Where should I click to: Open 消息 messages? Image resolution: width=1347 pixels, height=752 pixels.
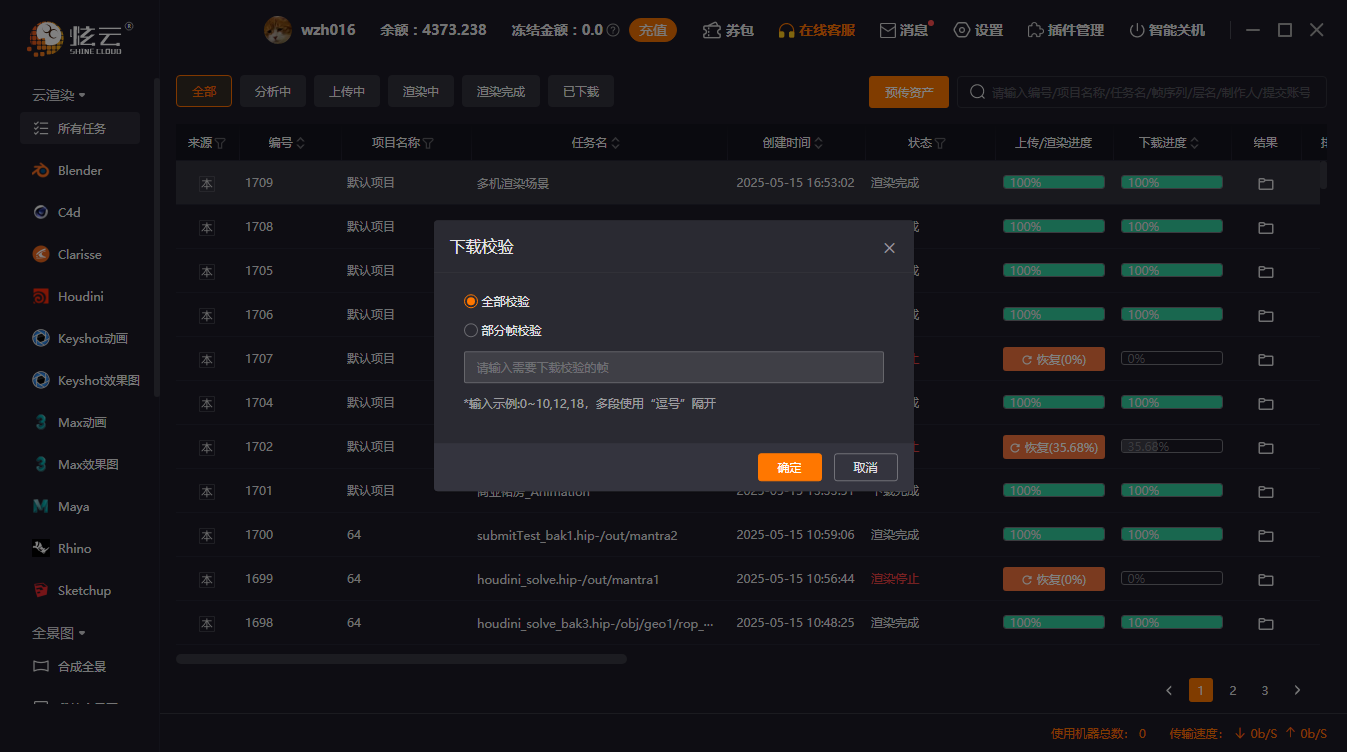coord(905,30)
